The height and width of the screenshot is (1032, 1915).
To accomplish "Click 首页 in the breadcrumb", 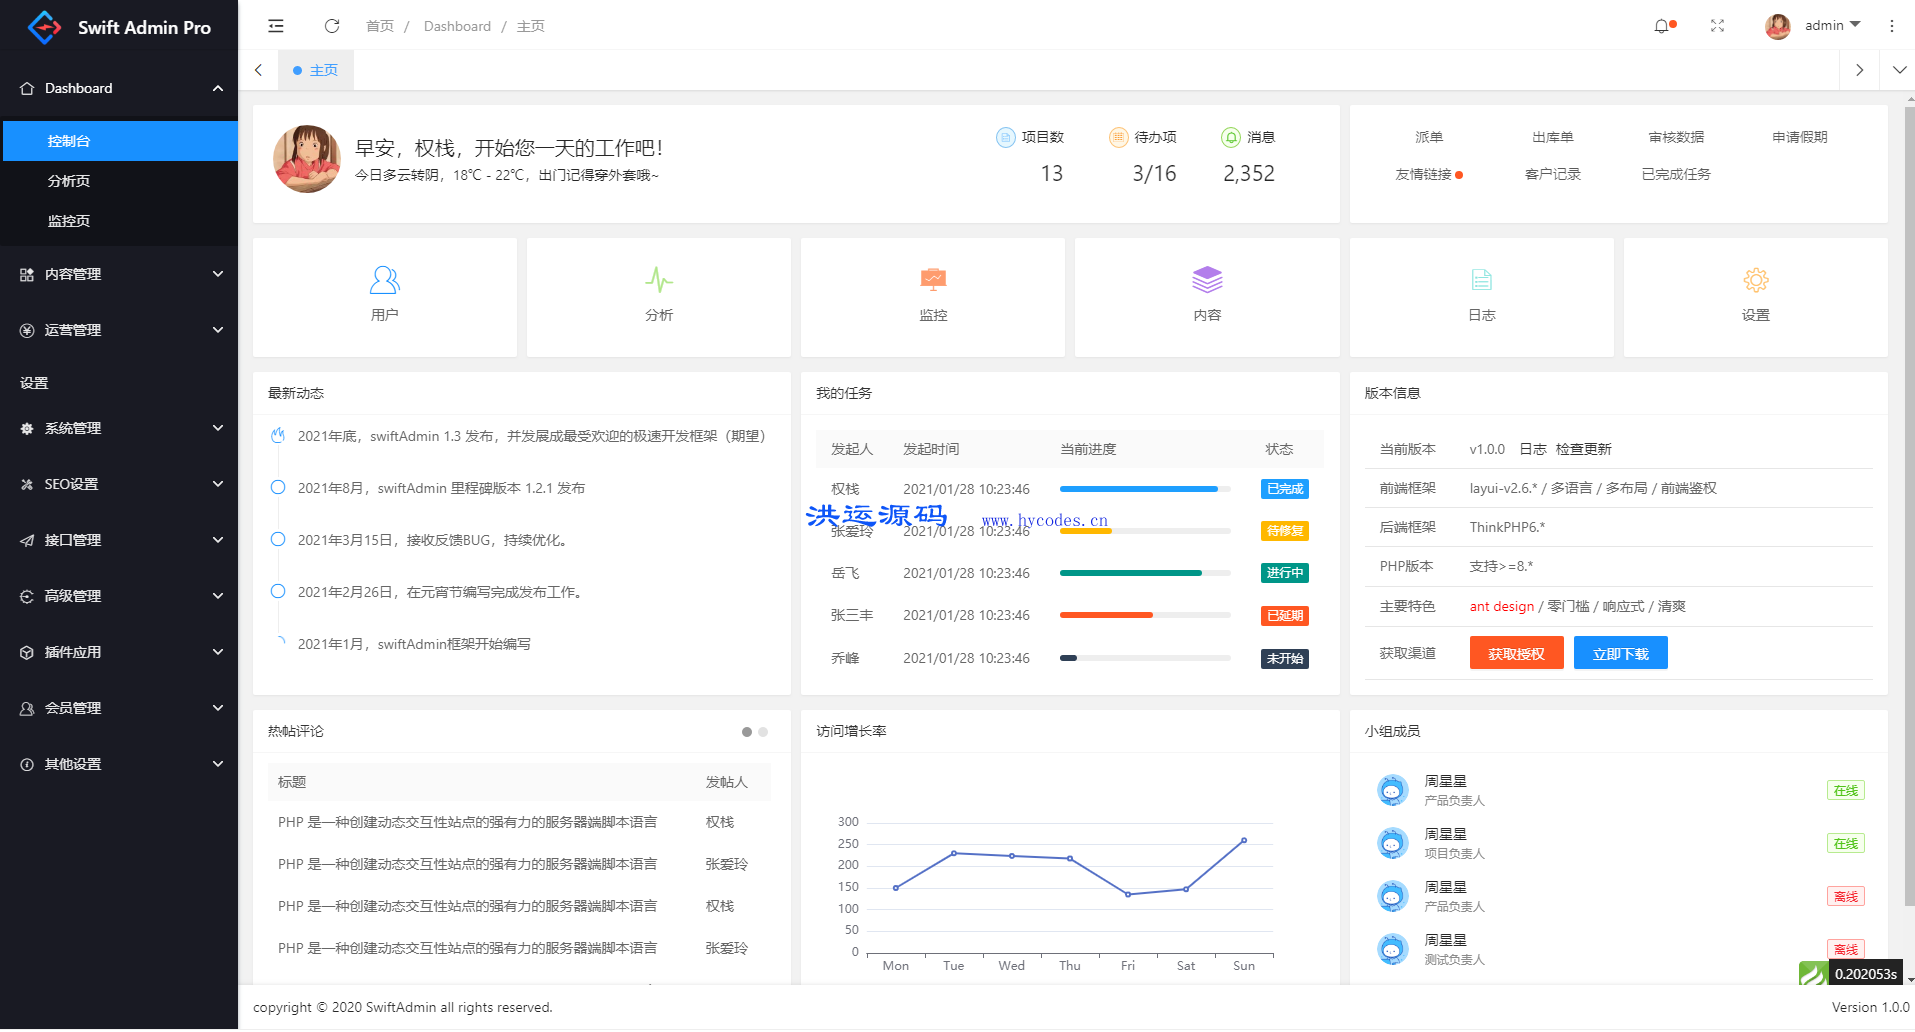I will [x=380, y=26].
